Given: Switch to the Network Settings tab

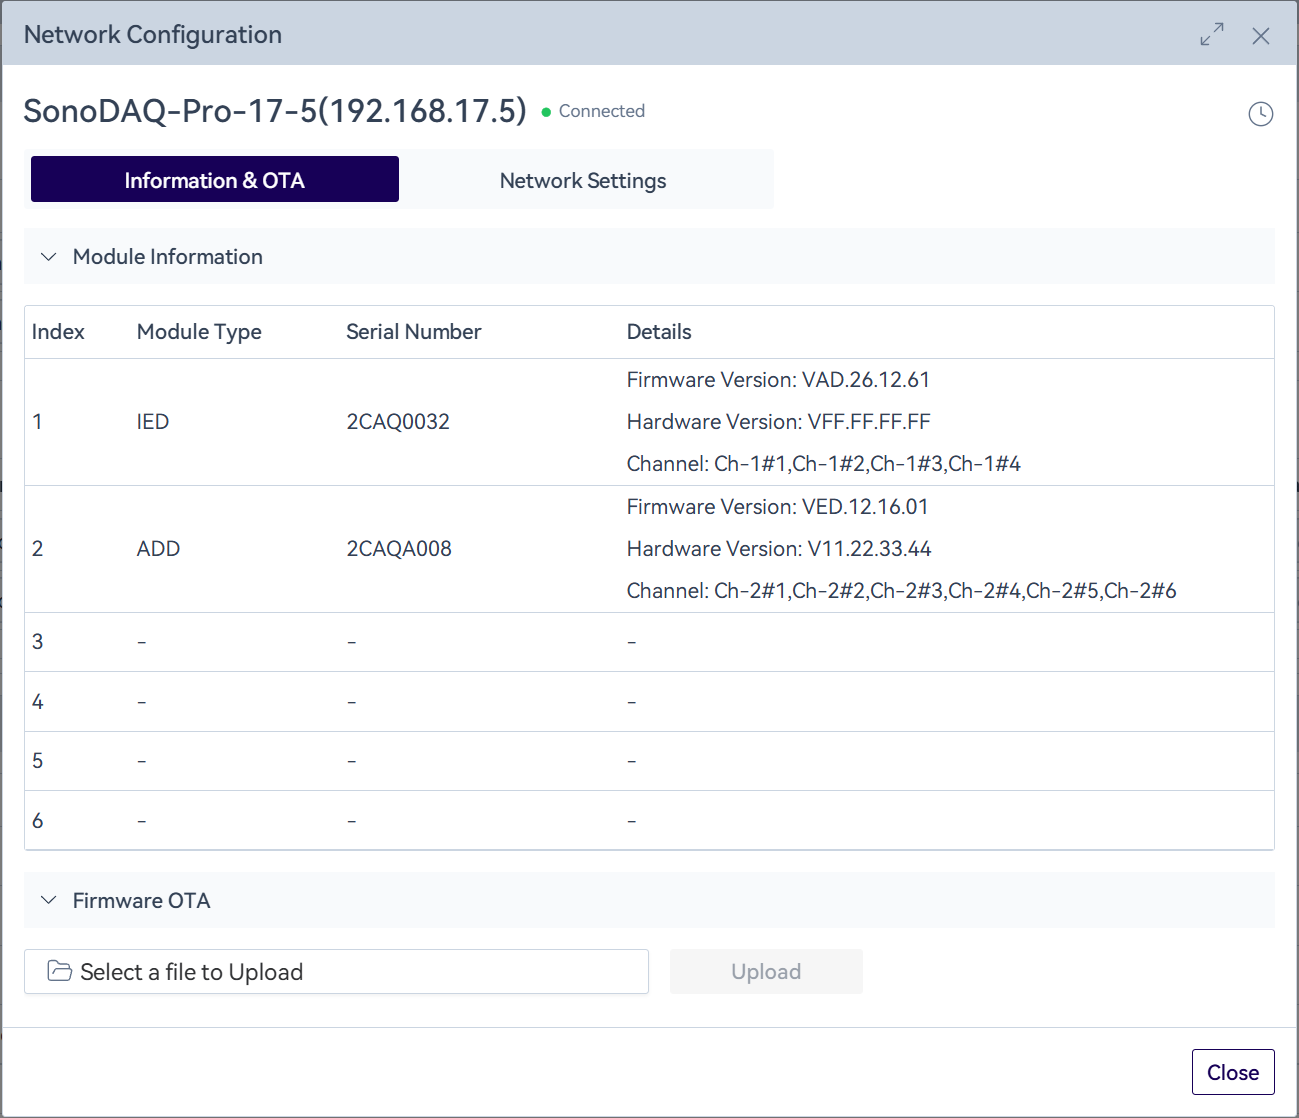Looking at the screenshot, I should [x=582, y=181].
